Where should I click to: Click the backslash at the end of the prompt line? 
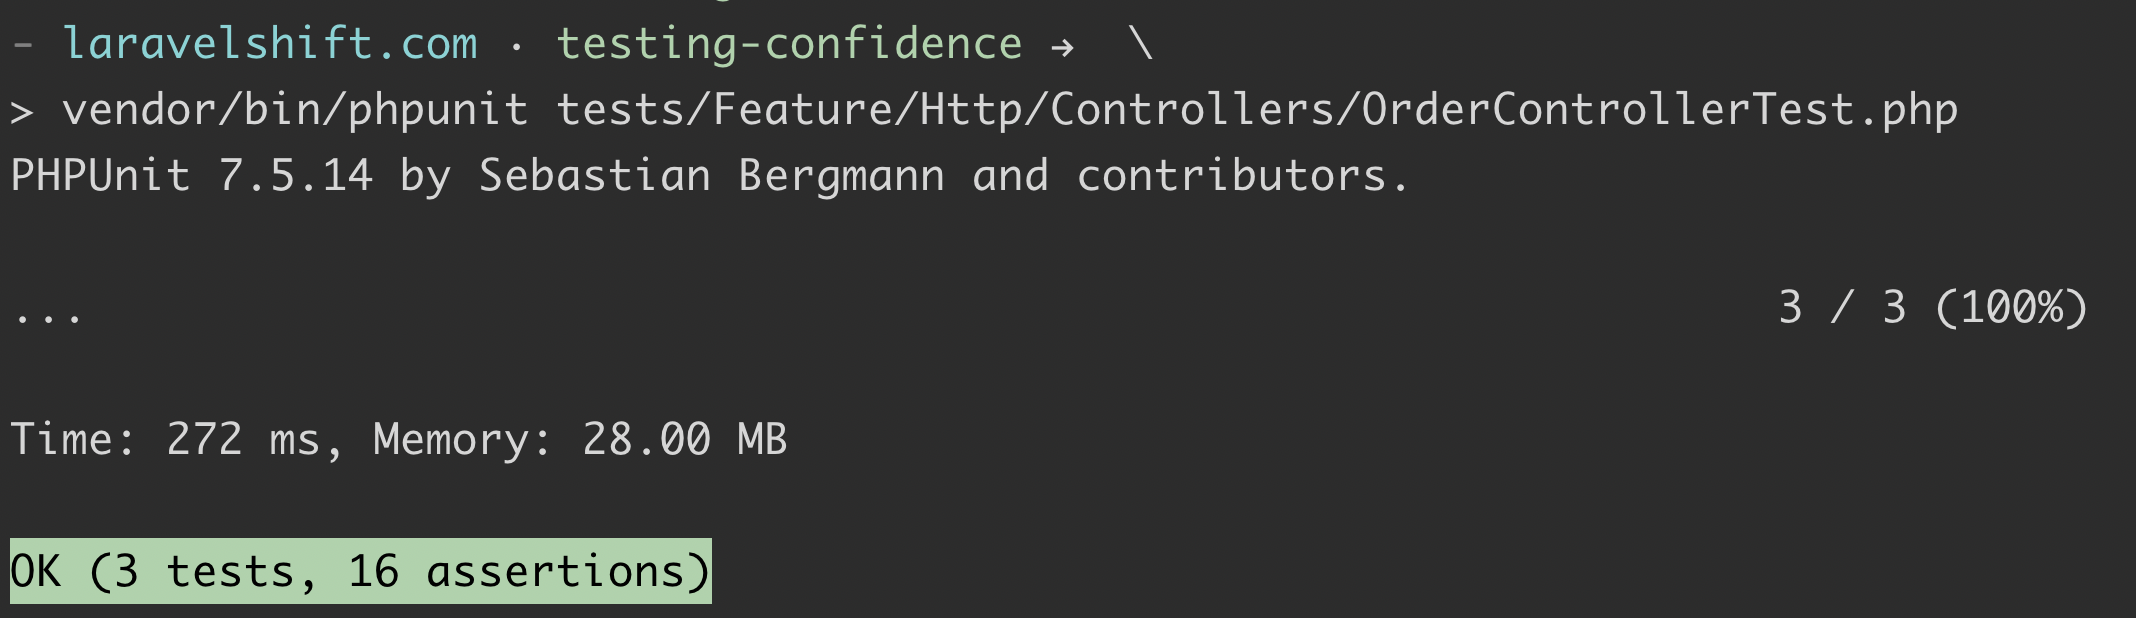[1140, 44]
